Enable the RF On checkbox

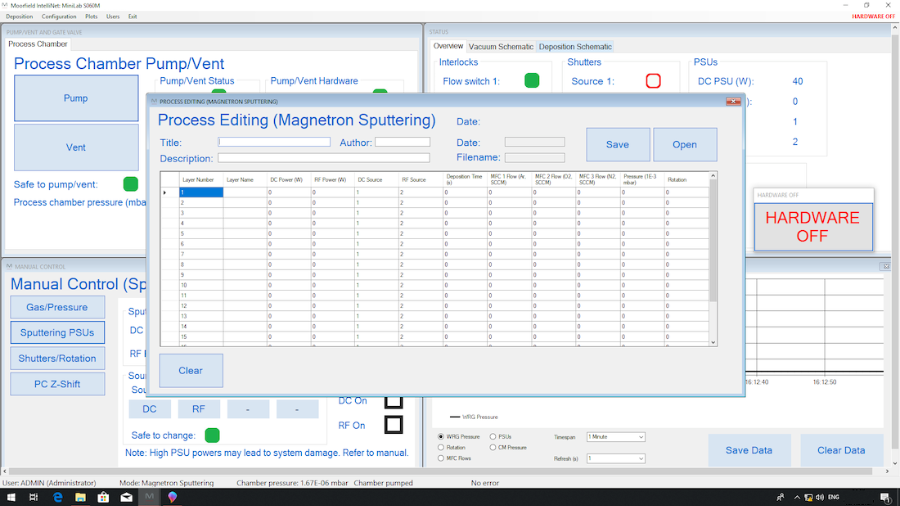tap(394, 425)
